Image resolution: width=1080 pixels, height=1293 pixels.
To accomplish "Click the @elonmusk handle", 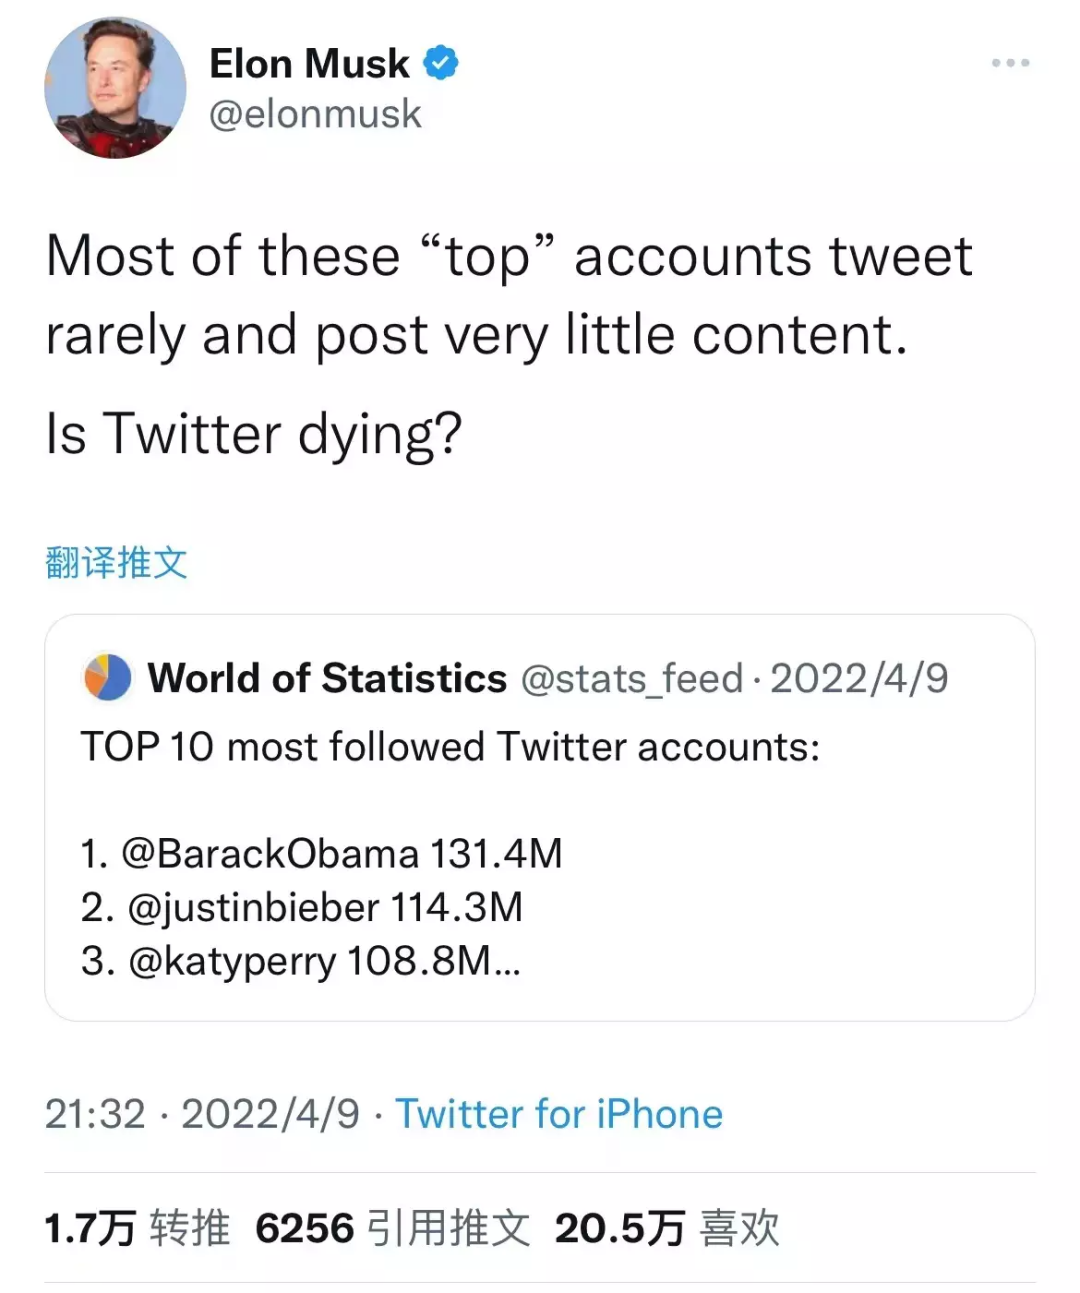I will click(x=315, y=114).
